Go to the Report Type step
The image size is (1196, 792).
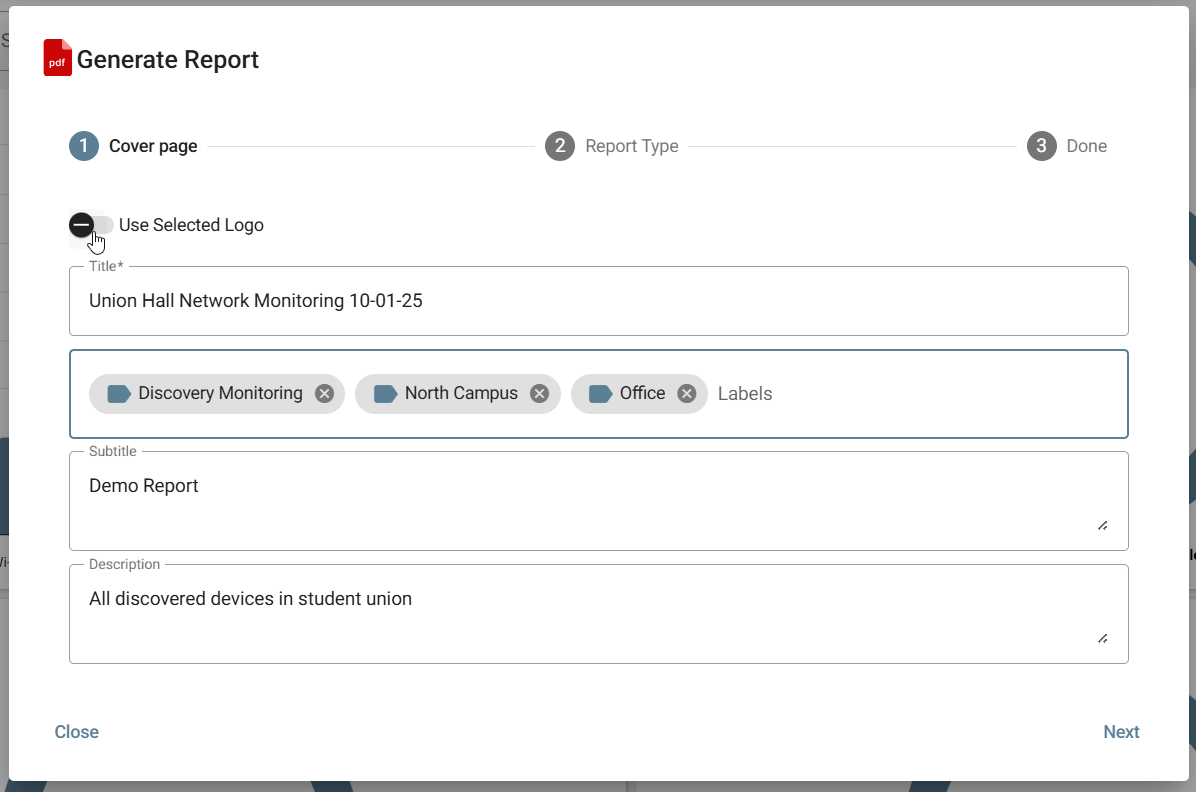[631, 146]
